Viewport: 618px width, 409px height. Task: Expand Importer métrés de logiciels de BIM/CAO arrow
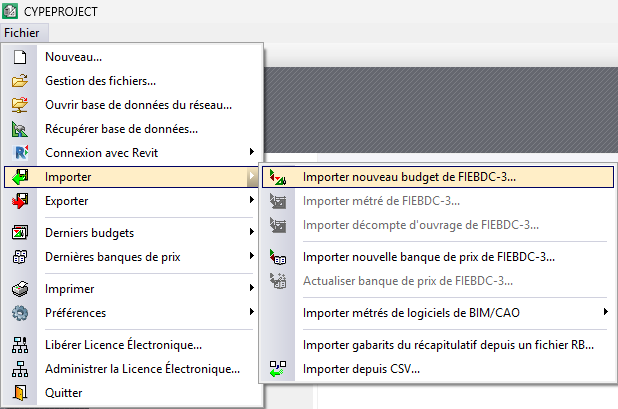coord(606,312)
